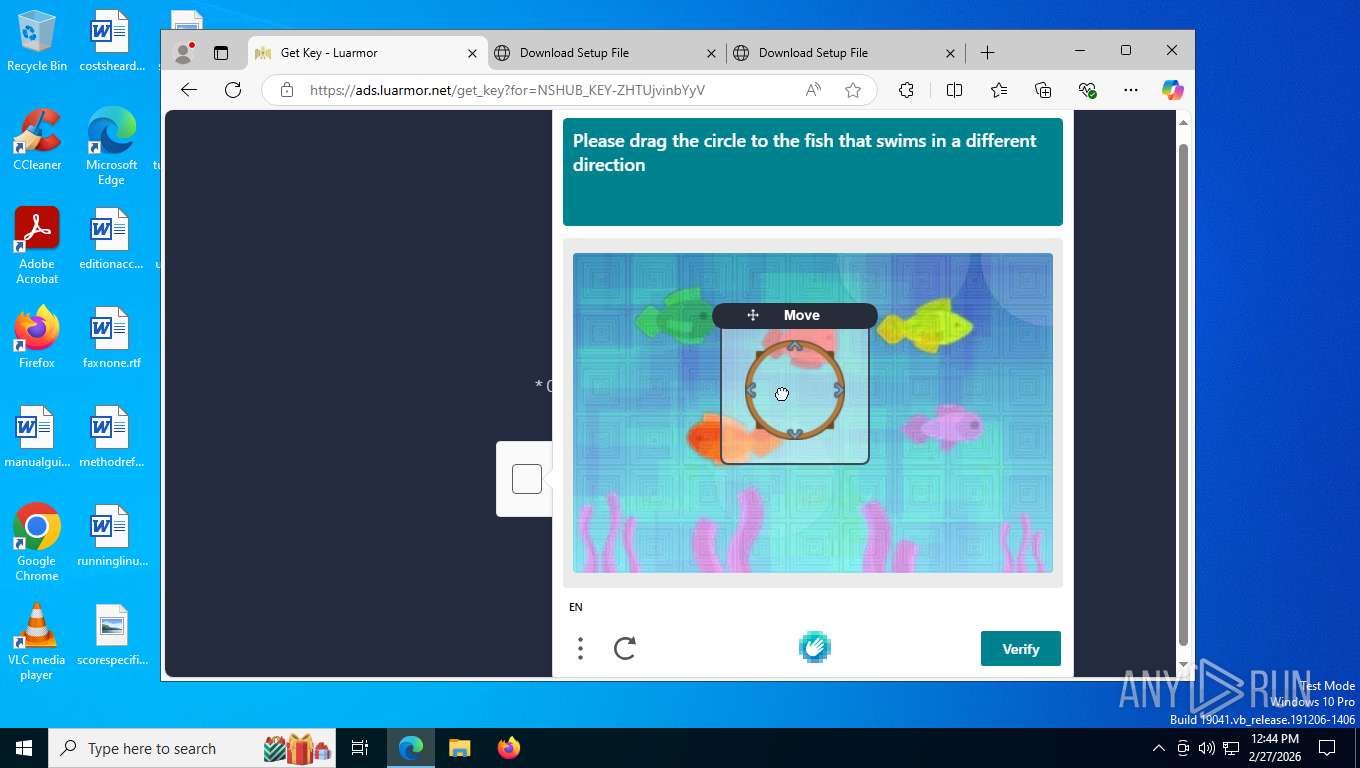Open Edge tab actions menu
The image size is (1360, 768).
tap(221, 53)
